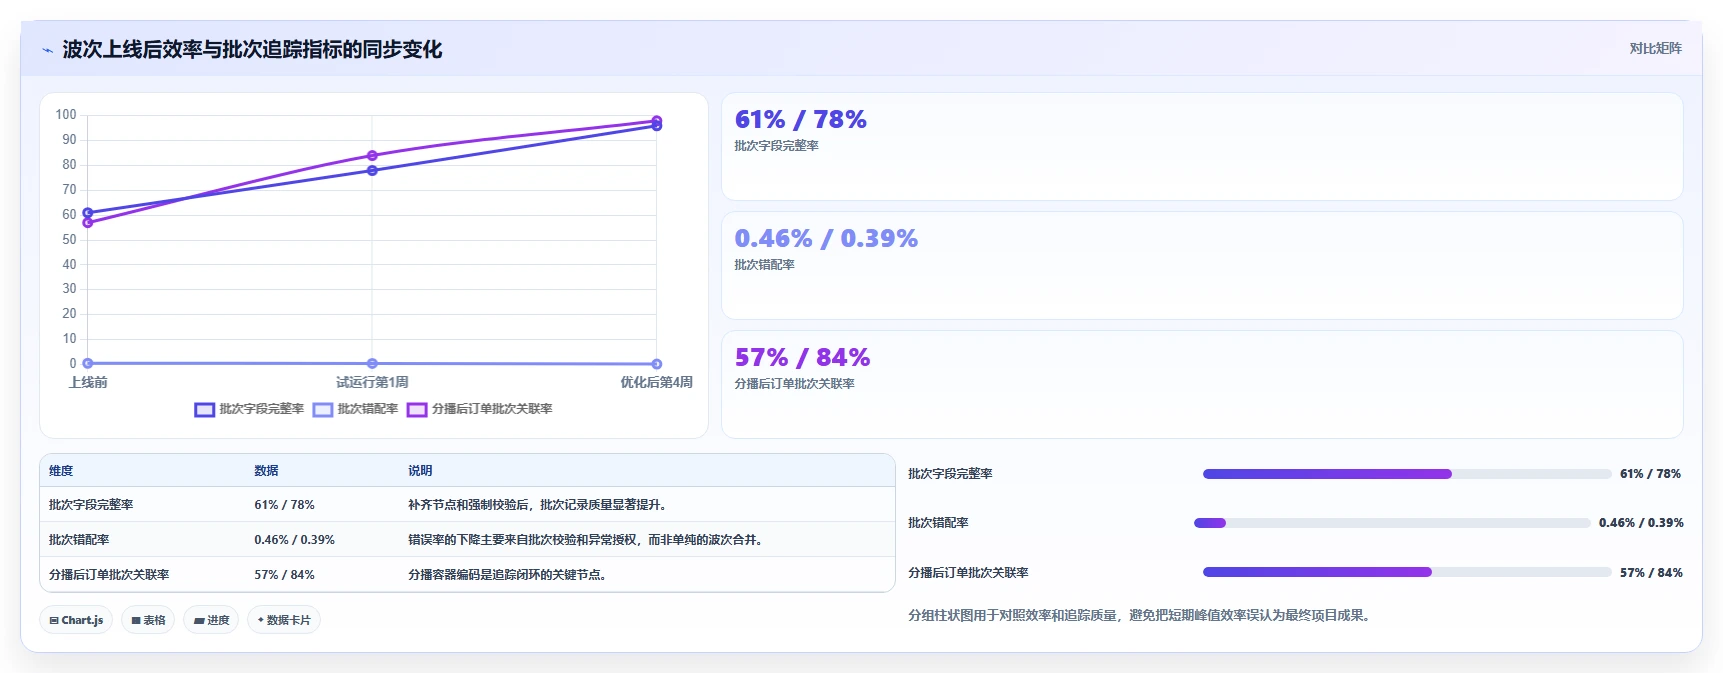Click the table value 61% / 78%

tap(284, 505)
